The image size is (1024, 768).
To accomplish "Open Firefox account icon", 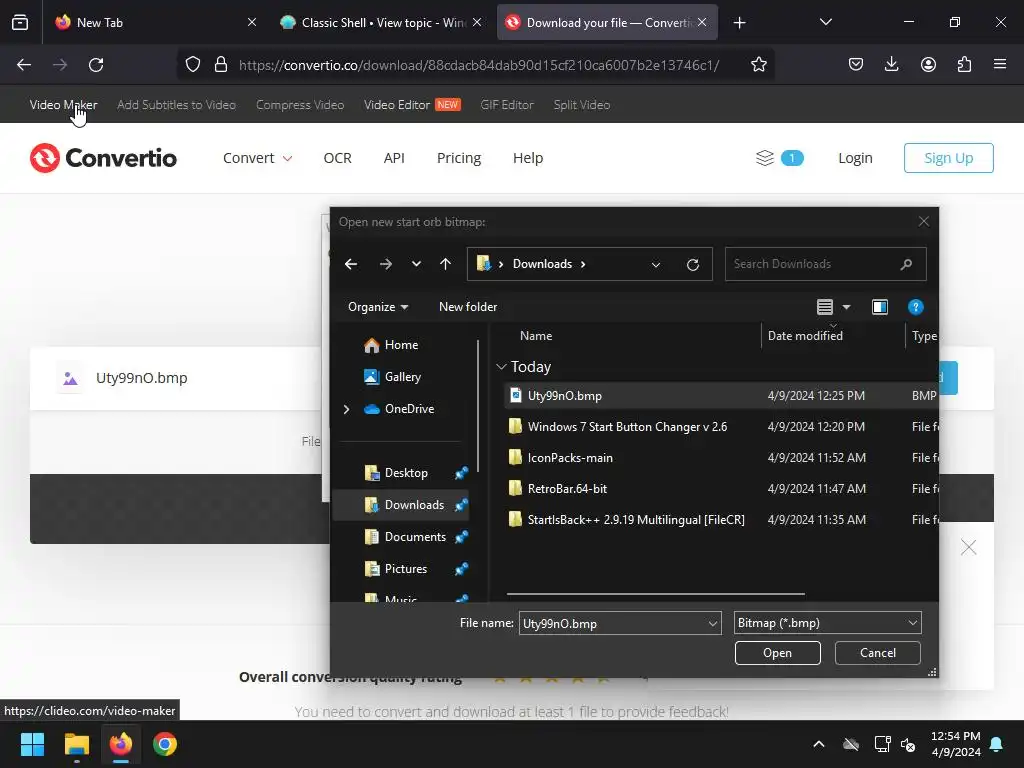I will tap(928, 64).
